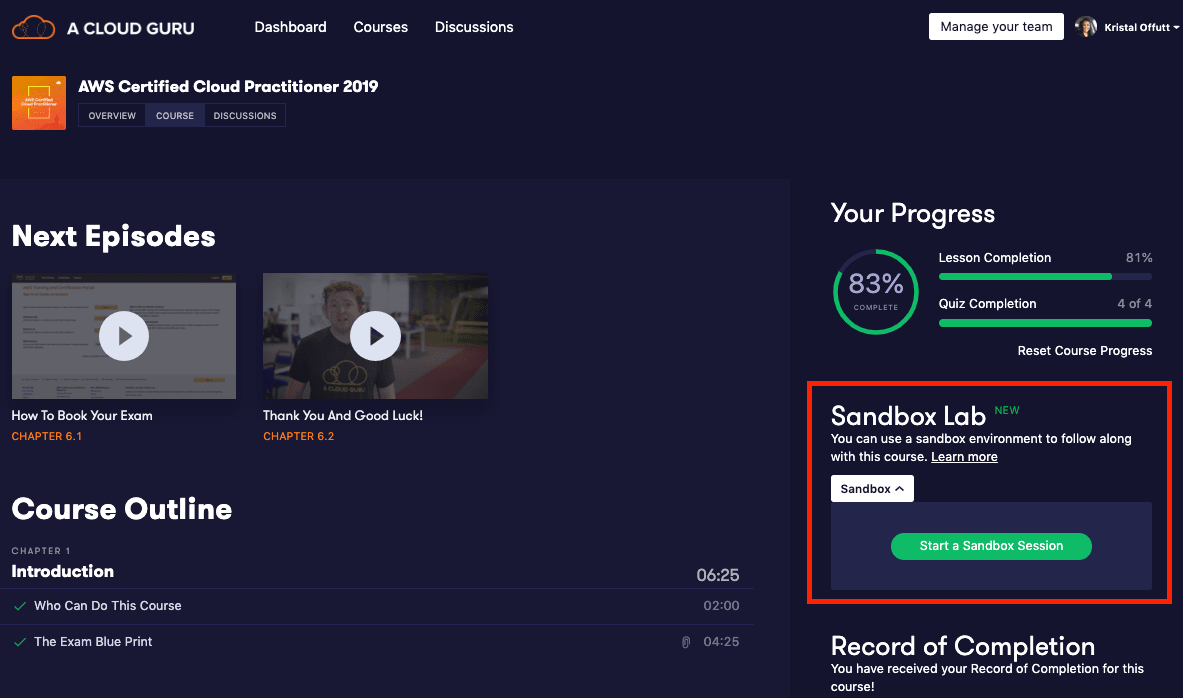The height and width of the screenshot is (698, 1183).
Task: Click the A CLOUD GURU brand text
Action: pos(131,29)
